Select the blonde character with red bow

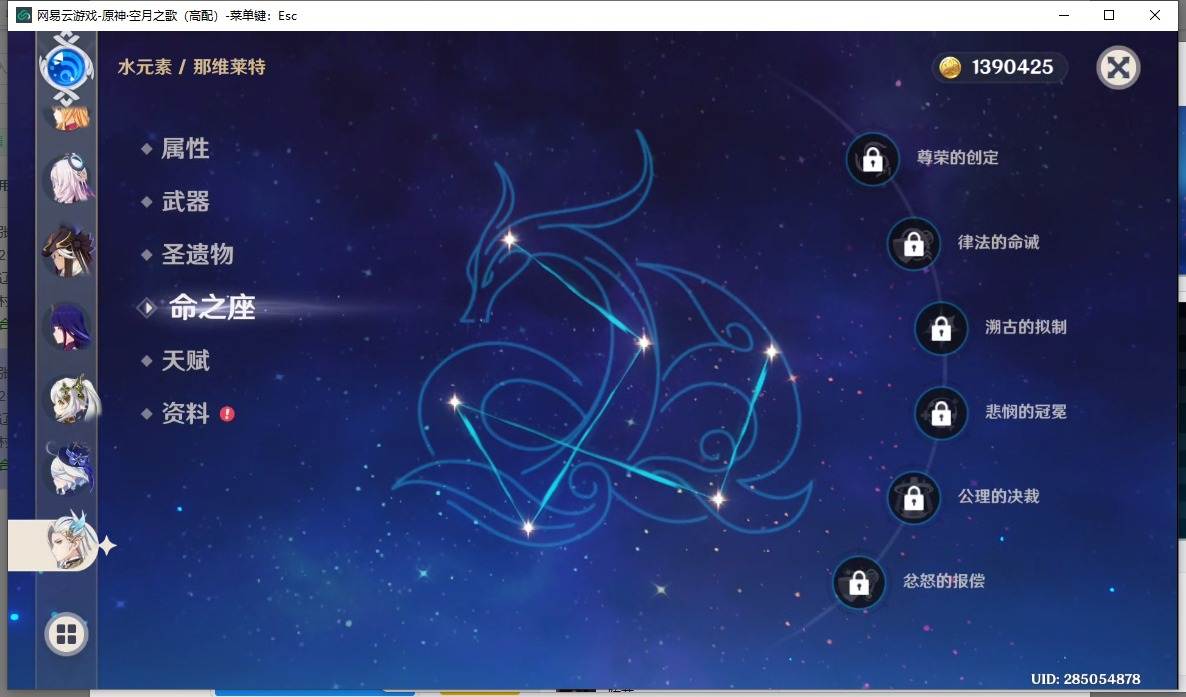(70, 117)
